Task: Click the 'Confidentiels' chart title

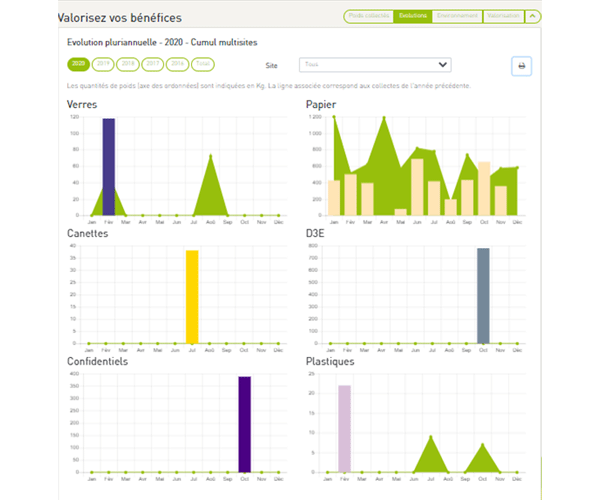Action: coord(98,362)
